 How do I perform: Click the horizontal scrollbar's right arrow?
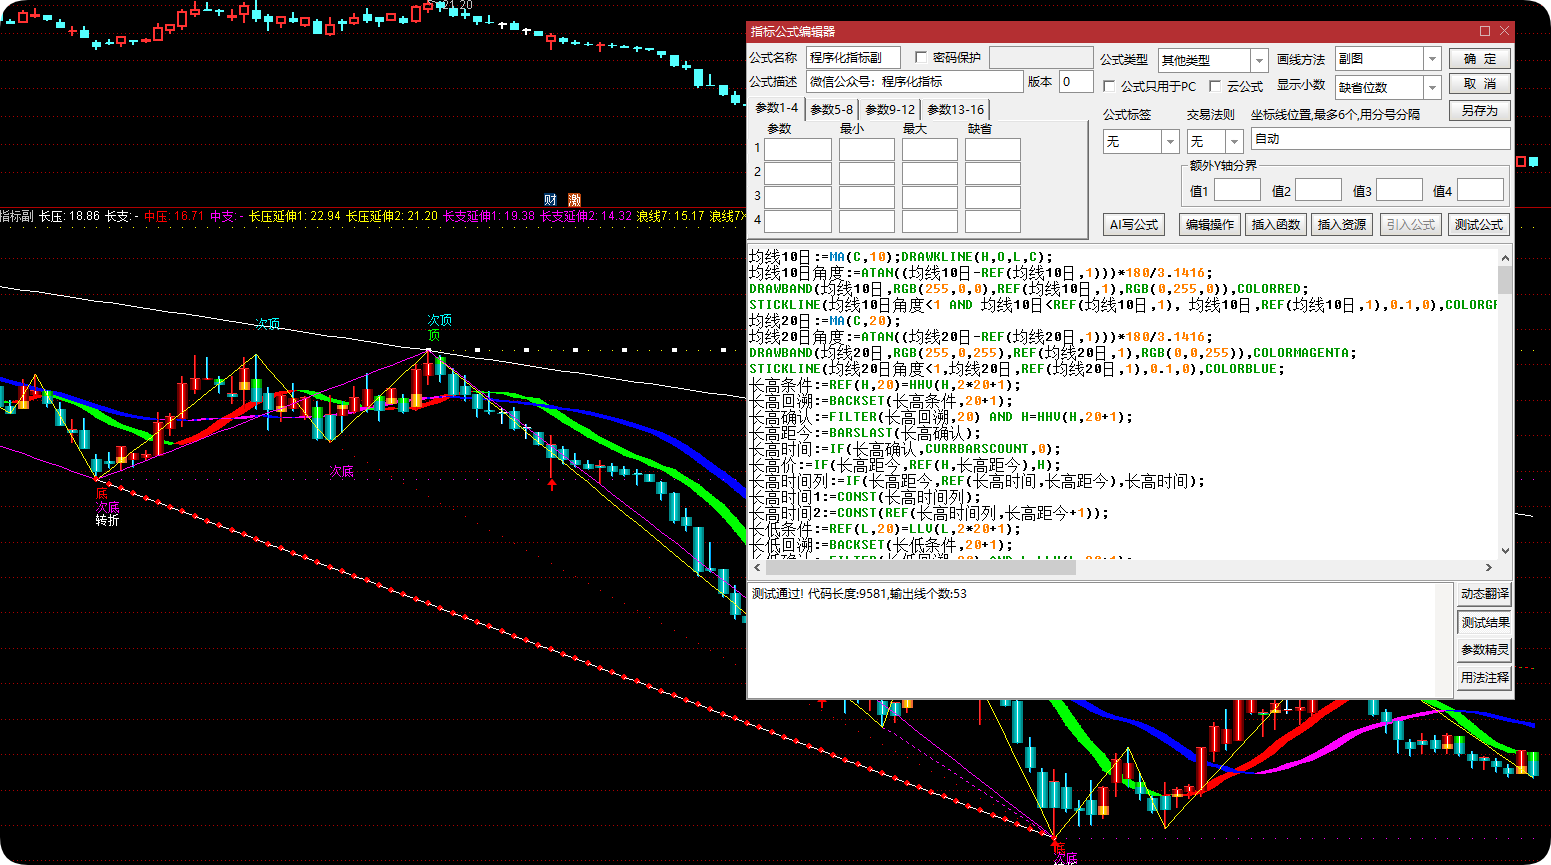[1490, 567]
